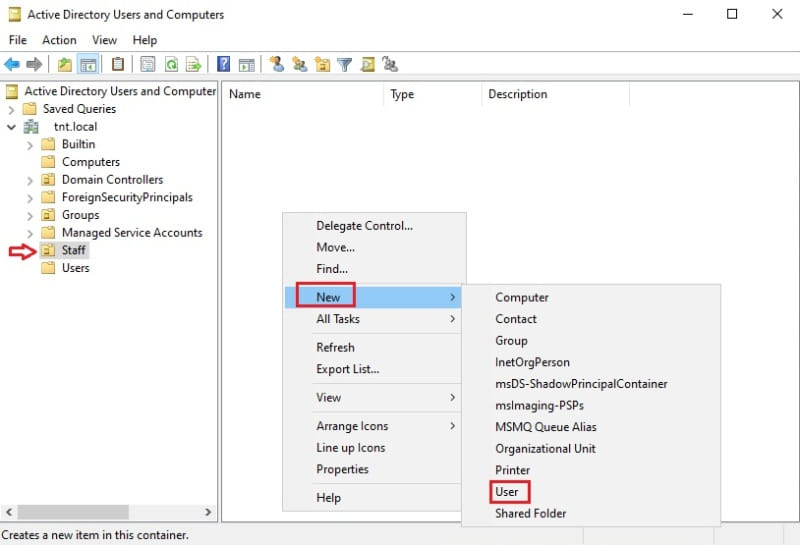Click the green Refresh toolbar icon
This screenshot has width=800, height=545.
click(x=171, y=64)
